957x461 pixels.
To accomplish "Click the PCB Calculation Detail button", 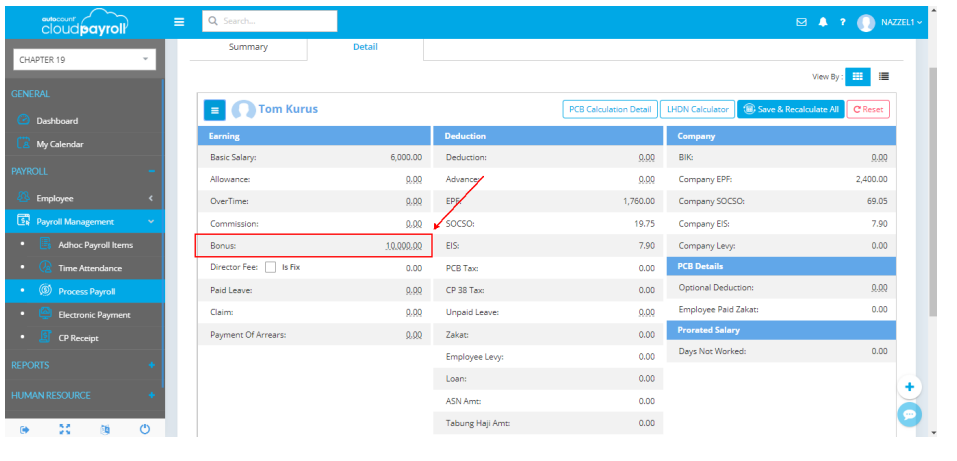I will (608, 109).
